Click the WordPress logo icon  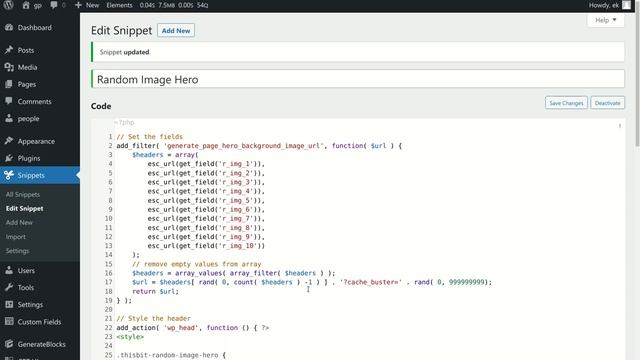pos(8,5)
